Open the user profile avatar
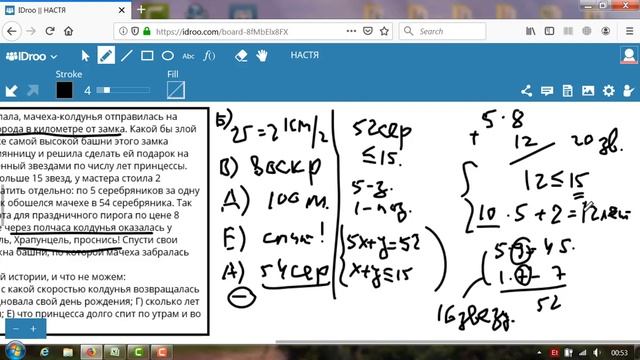The image size is (640, 360). click(x=629, y=56)
